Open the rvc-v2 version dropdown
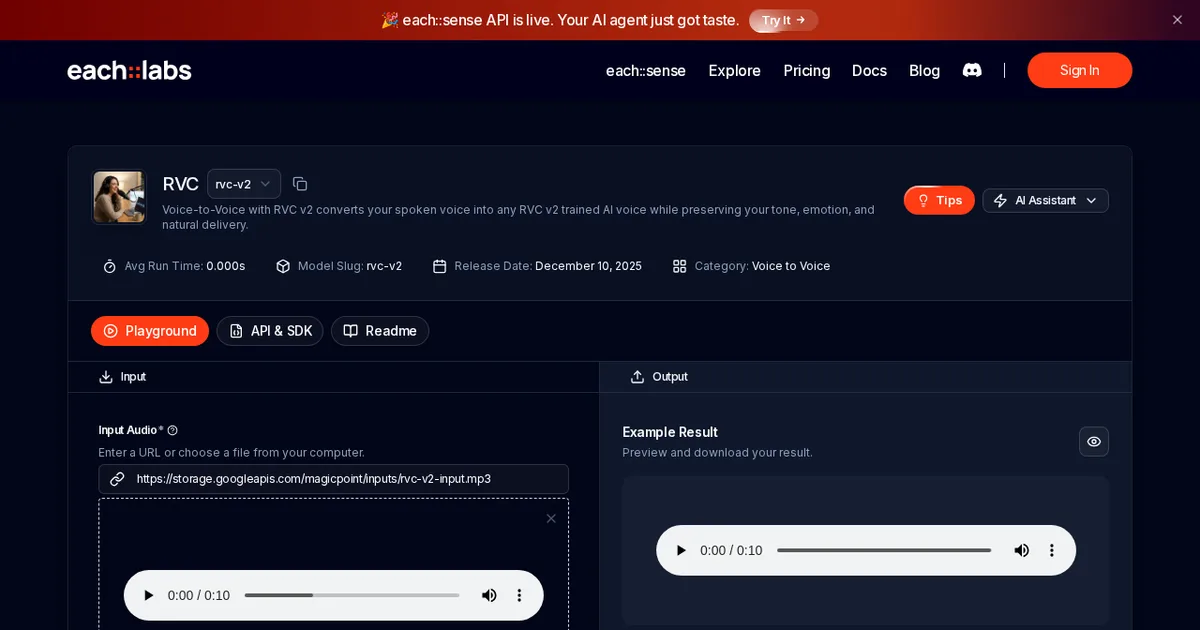This screenshot has width=1200, height=630. coord(244,184)
